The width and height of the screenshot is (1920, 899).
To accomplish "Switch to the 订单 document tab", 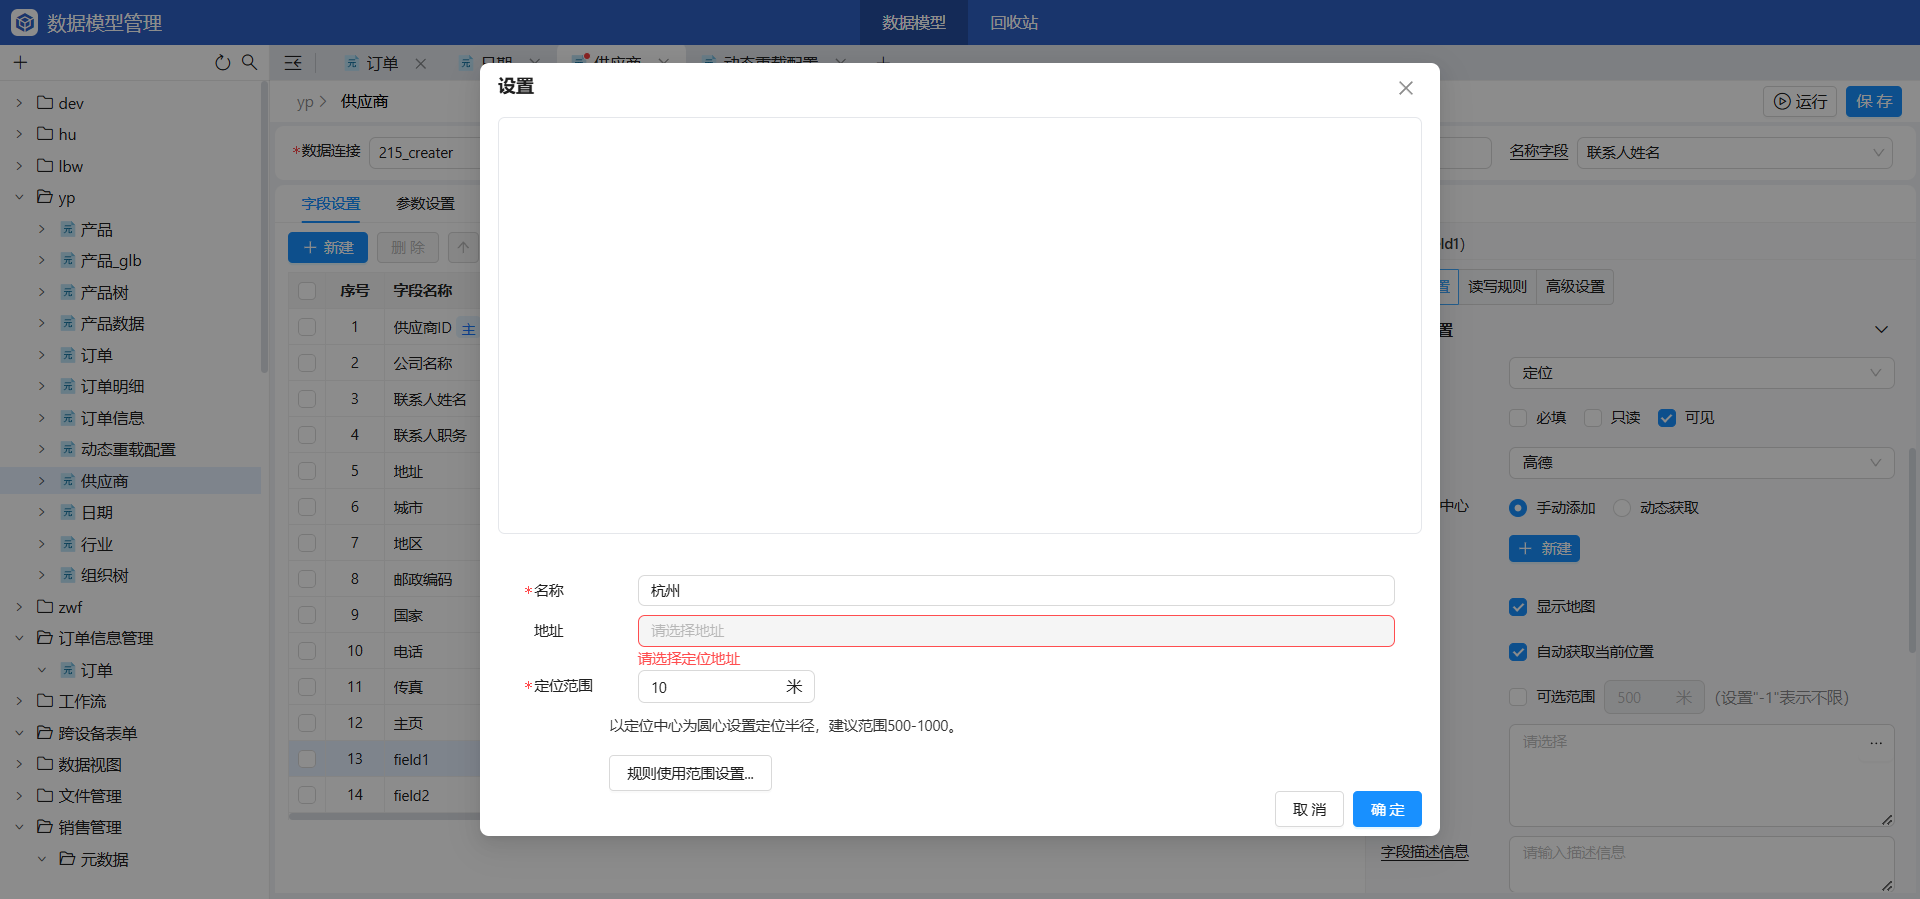I will click(382, 64).
